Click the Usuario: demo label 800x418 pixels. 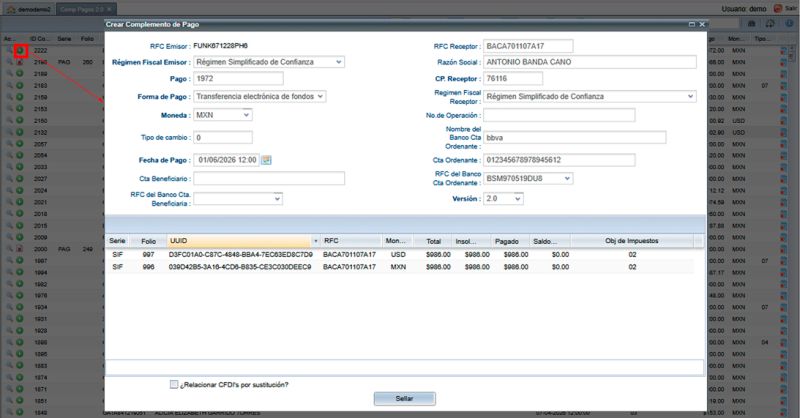click(x=744, y=9)
